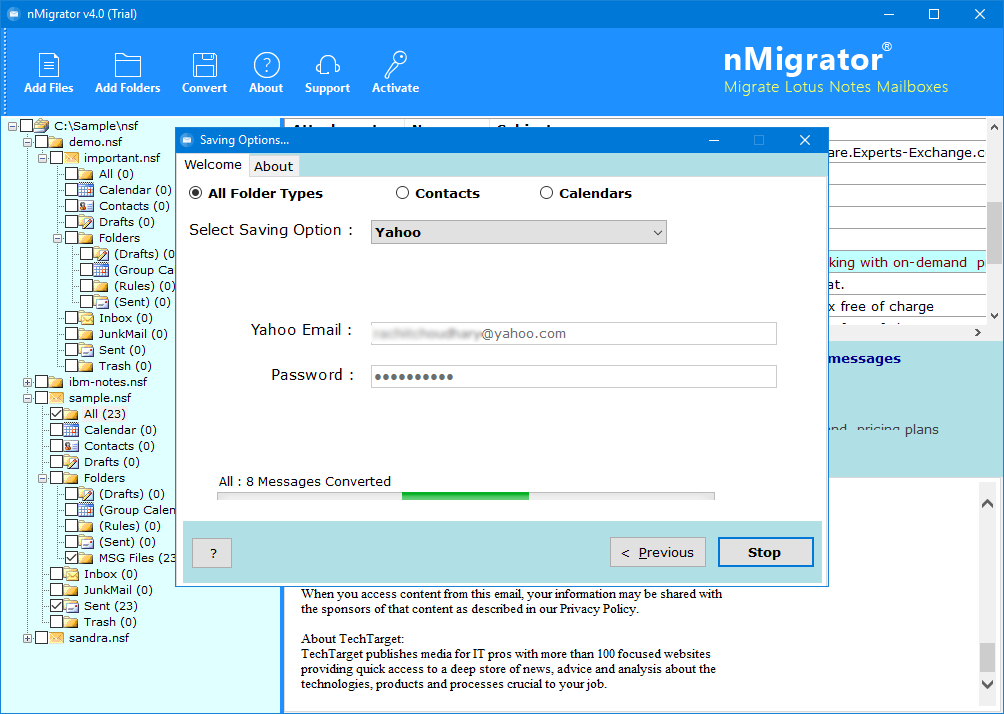The width and height of the screenshot is (1004, 714).
Task: Click the Convert save icon
Action: 204,65
